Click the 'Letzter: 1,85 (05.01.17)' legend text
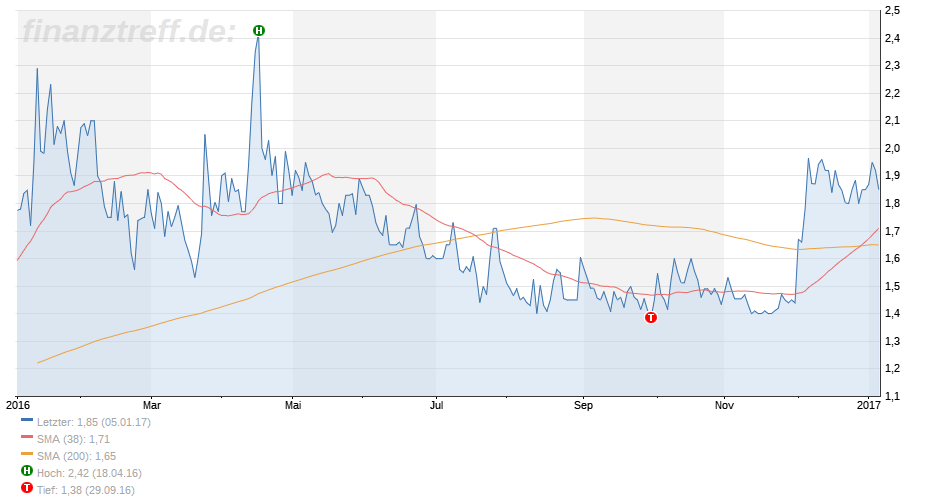This screenshot has width=940, height=500. [93, 422]
